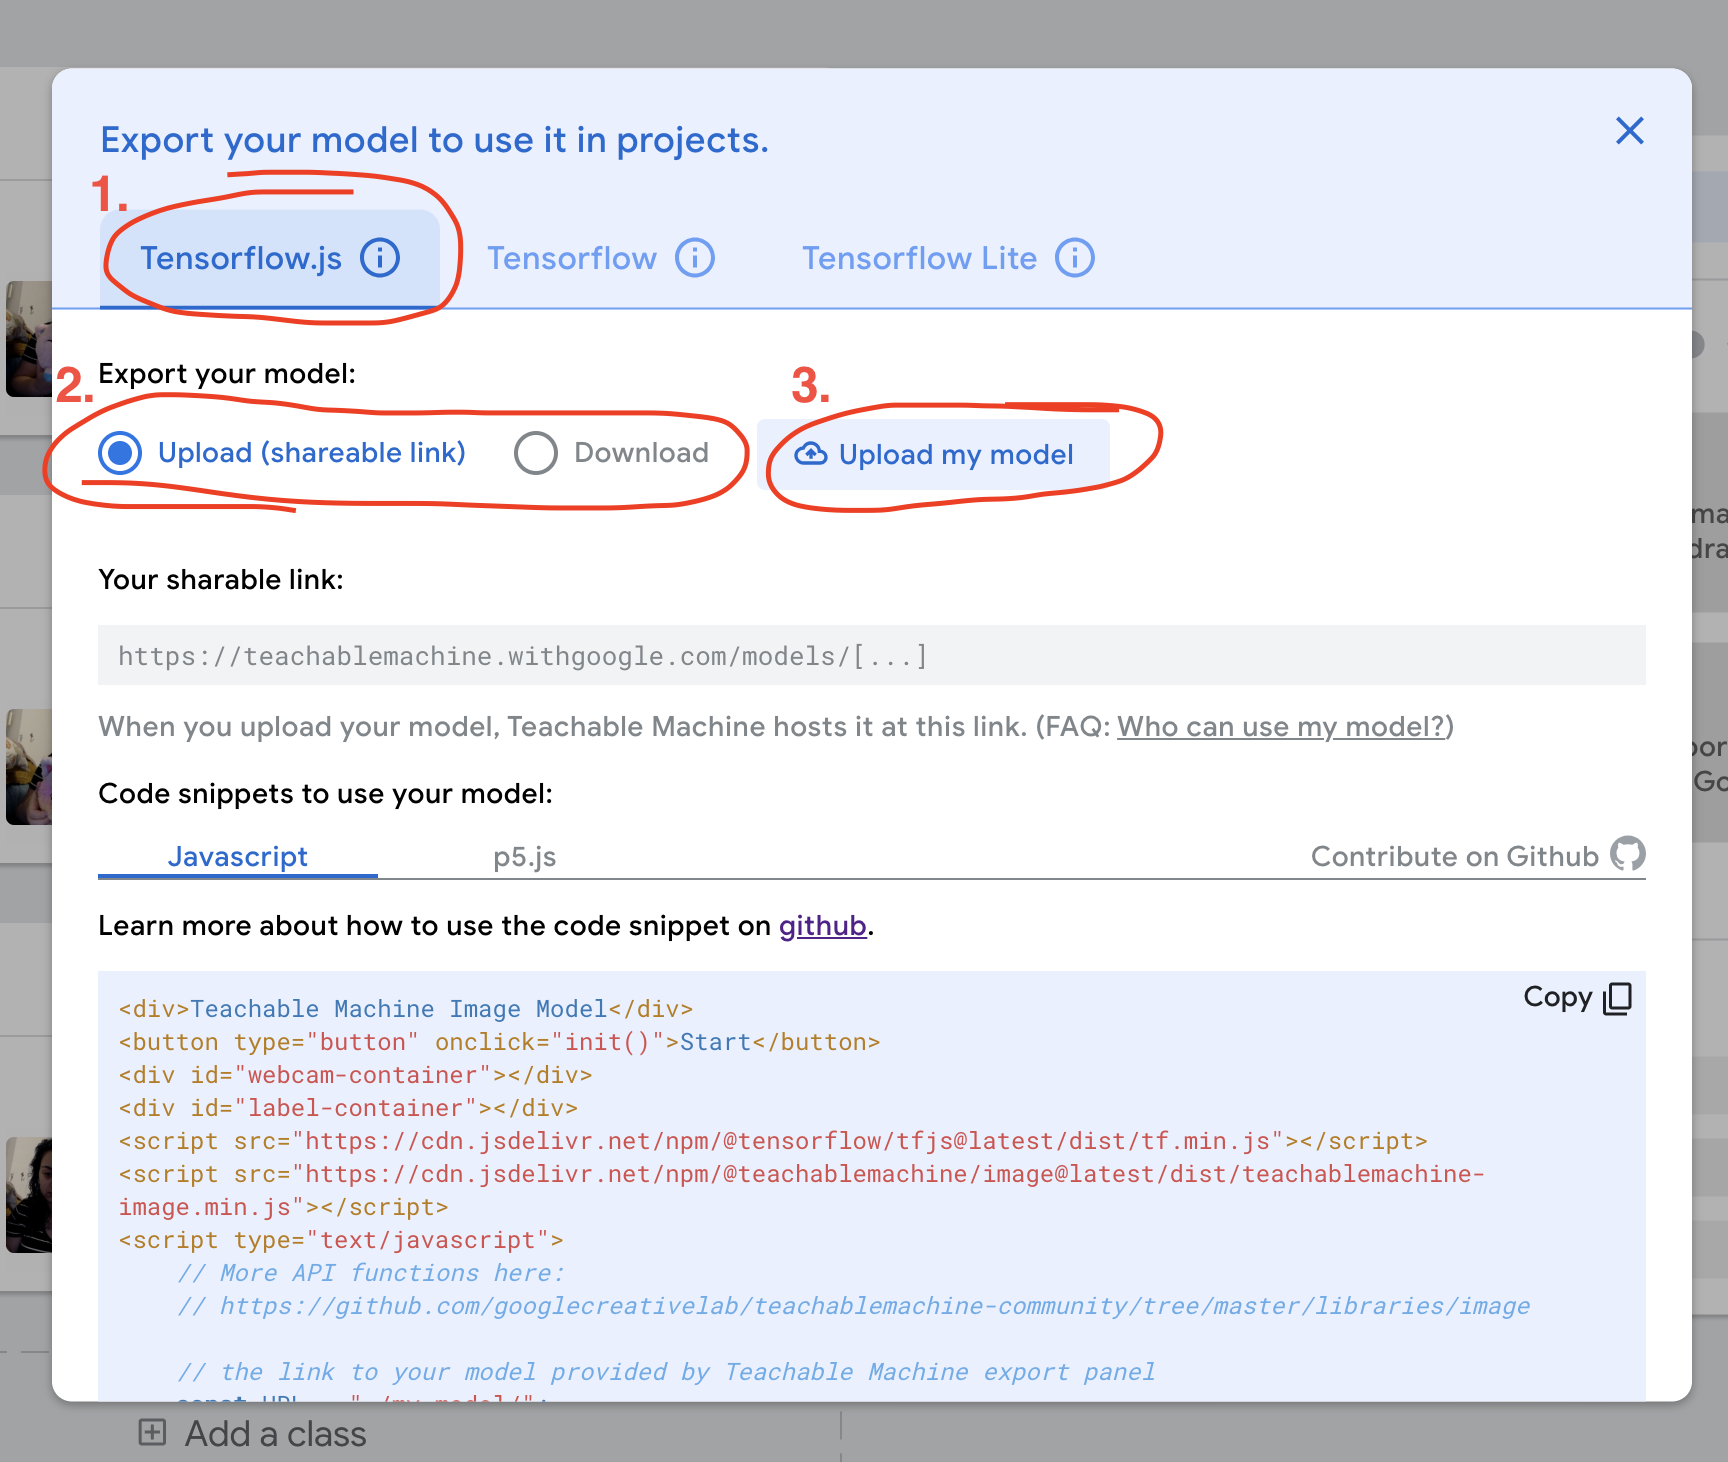The image size is (1728, 1462).
Task: Click the label-container div code line
Action: [348, 1108]
